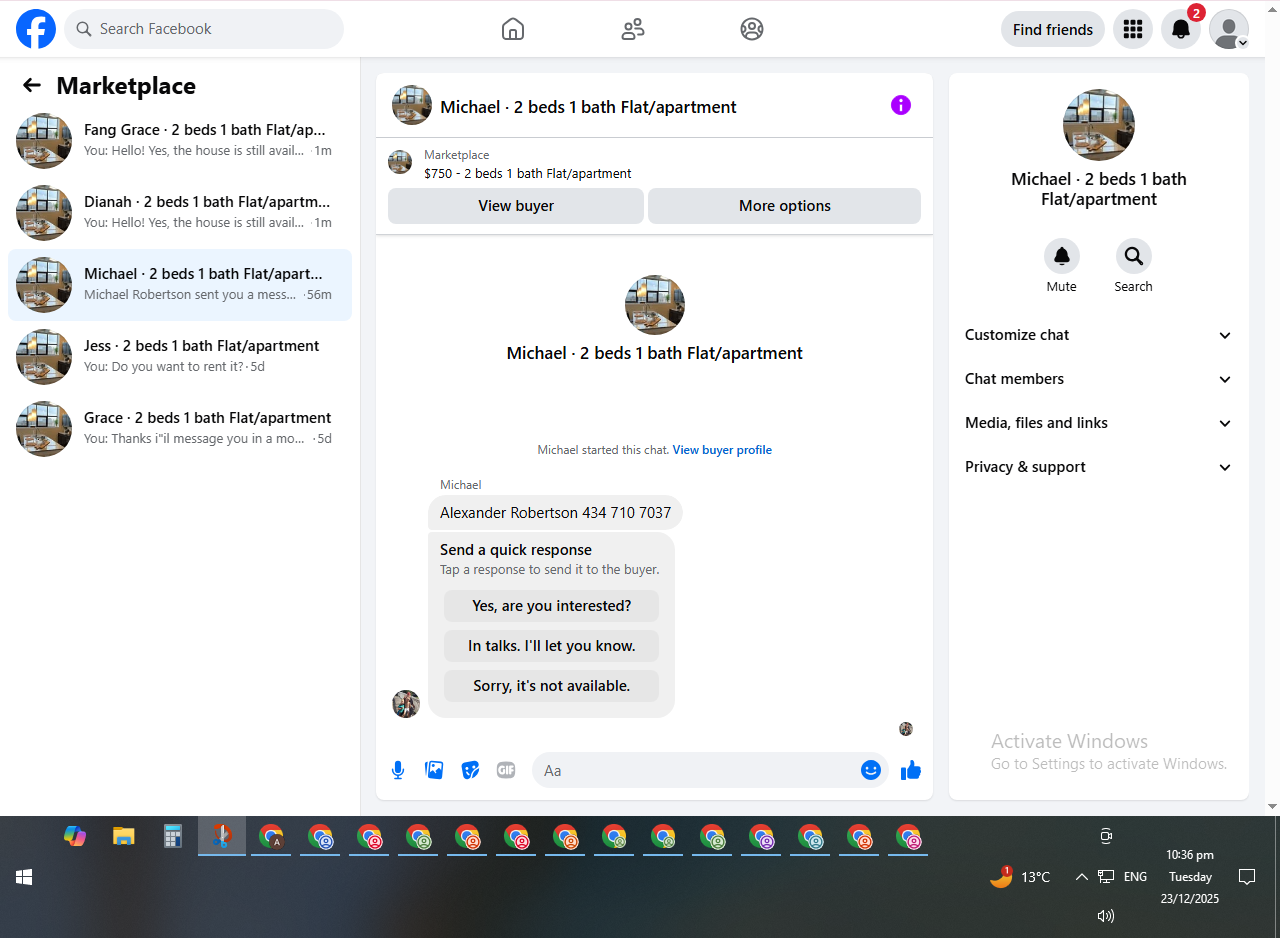This screenshot has height=938, width=1280.
Task: Open the Jess conversation
Action: coord(180,357)
